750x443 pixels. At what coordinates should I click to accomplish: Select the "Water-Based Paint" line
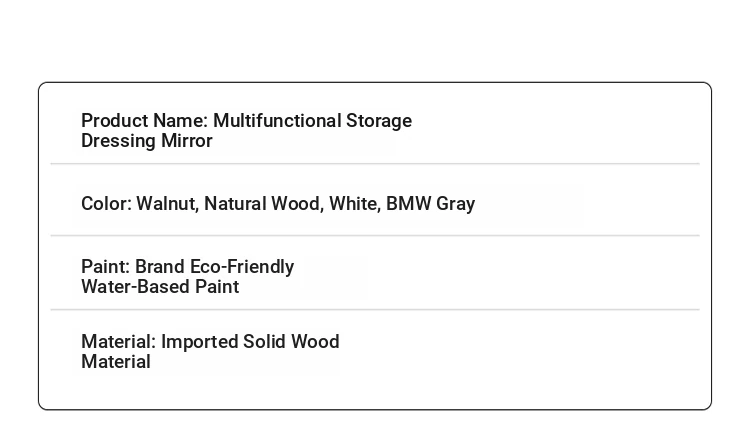click(160, 287)
